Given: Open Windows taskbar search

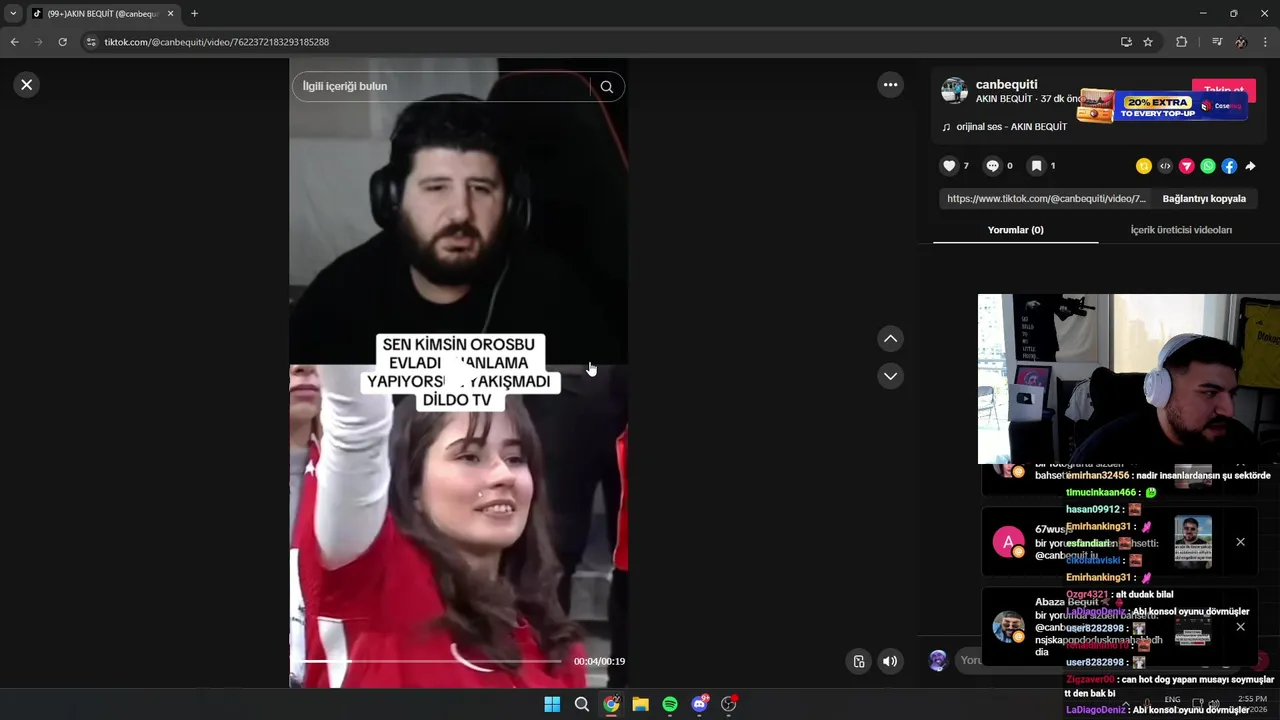Looking at the screenshot, I should 581,704.
